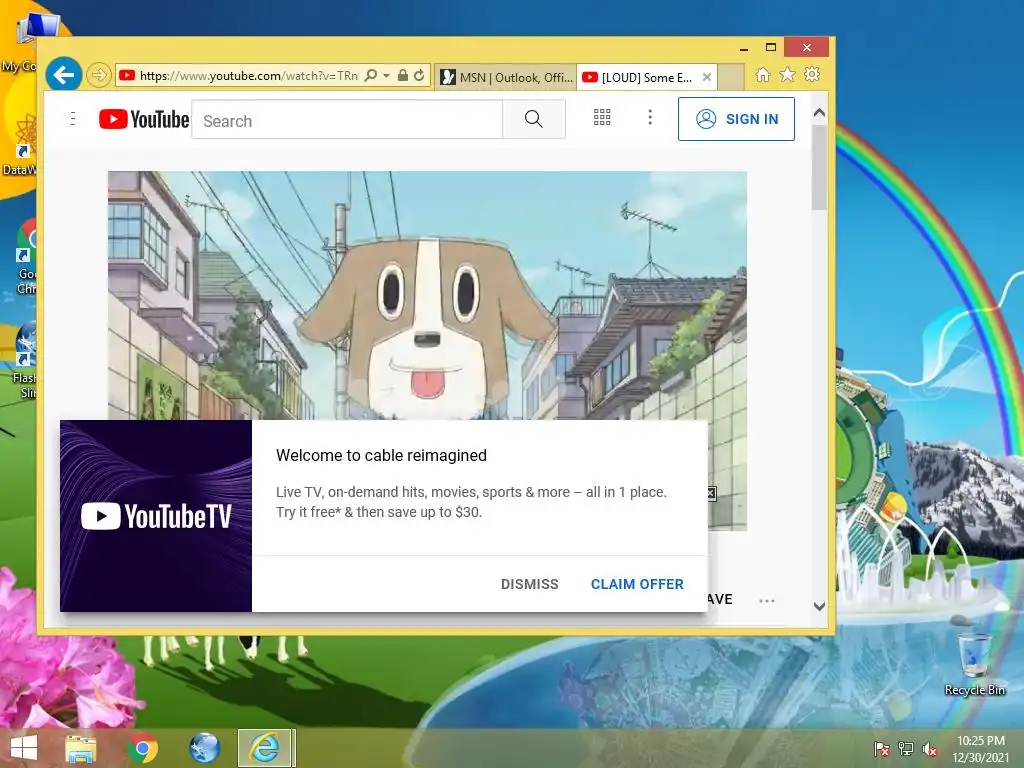The image size is (1024, 768).
Task: Open the address bar dropdown arrow
Action: 386,76
